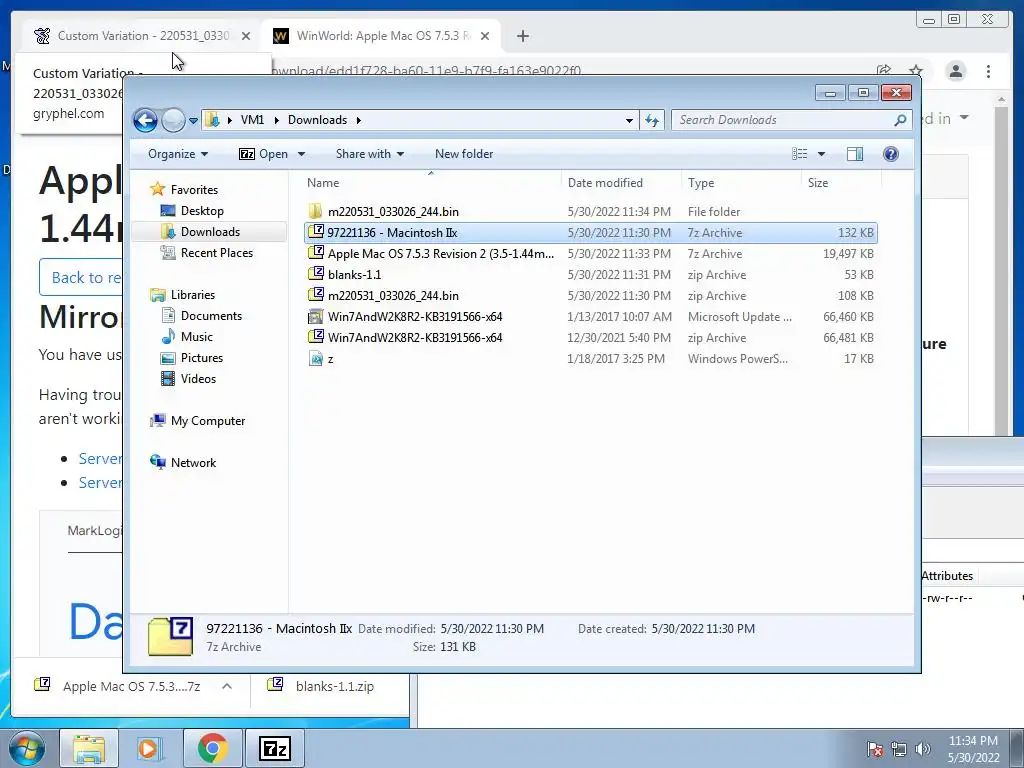Open Explorer Help question mark icon

pyautogui.click(x=891, y=154)
